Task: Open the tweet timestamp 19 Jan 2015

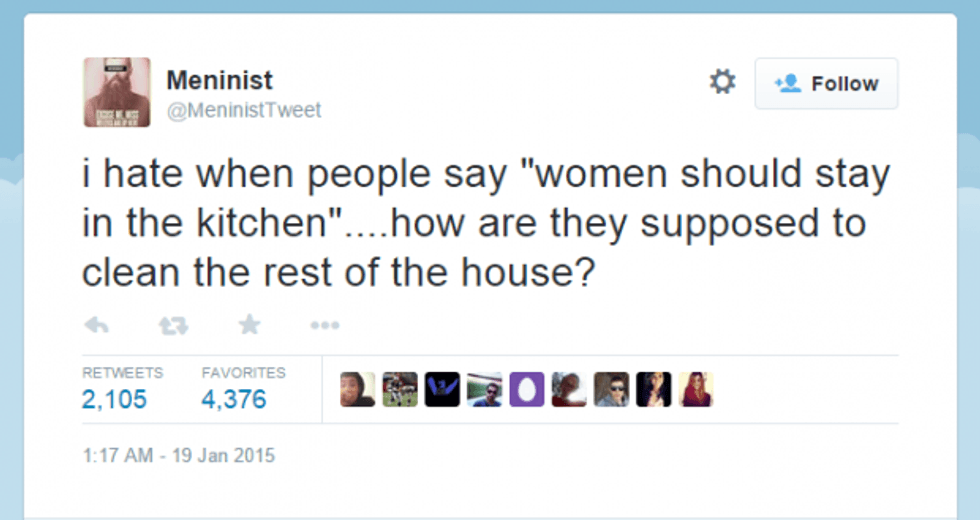Action: pyautogui.click(x=177, y=455)
